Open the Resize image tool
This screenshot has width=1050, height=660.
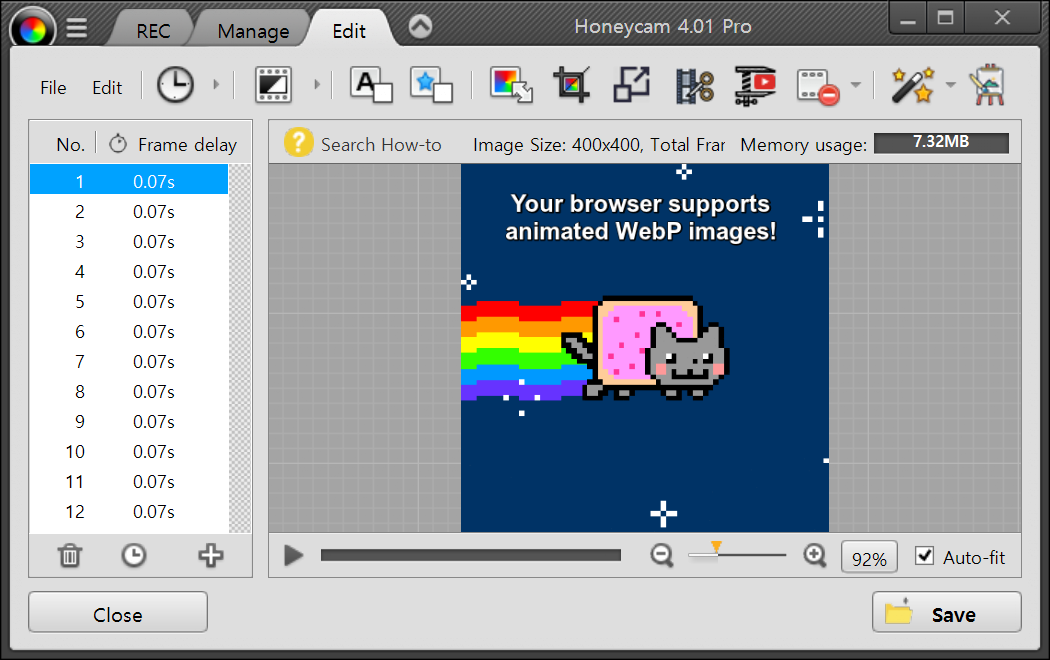point(631,85)
